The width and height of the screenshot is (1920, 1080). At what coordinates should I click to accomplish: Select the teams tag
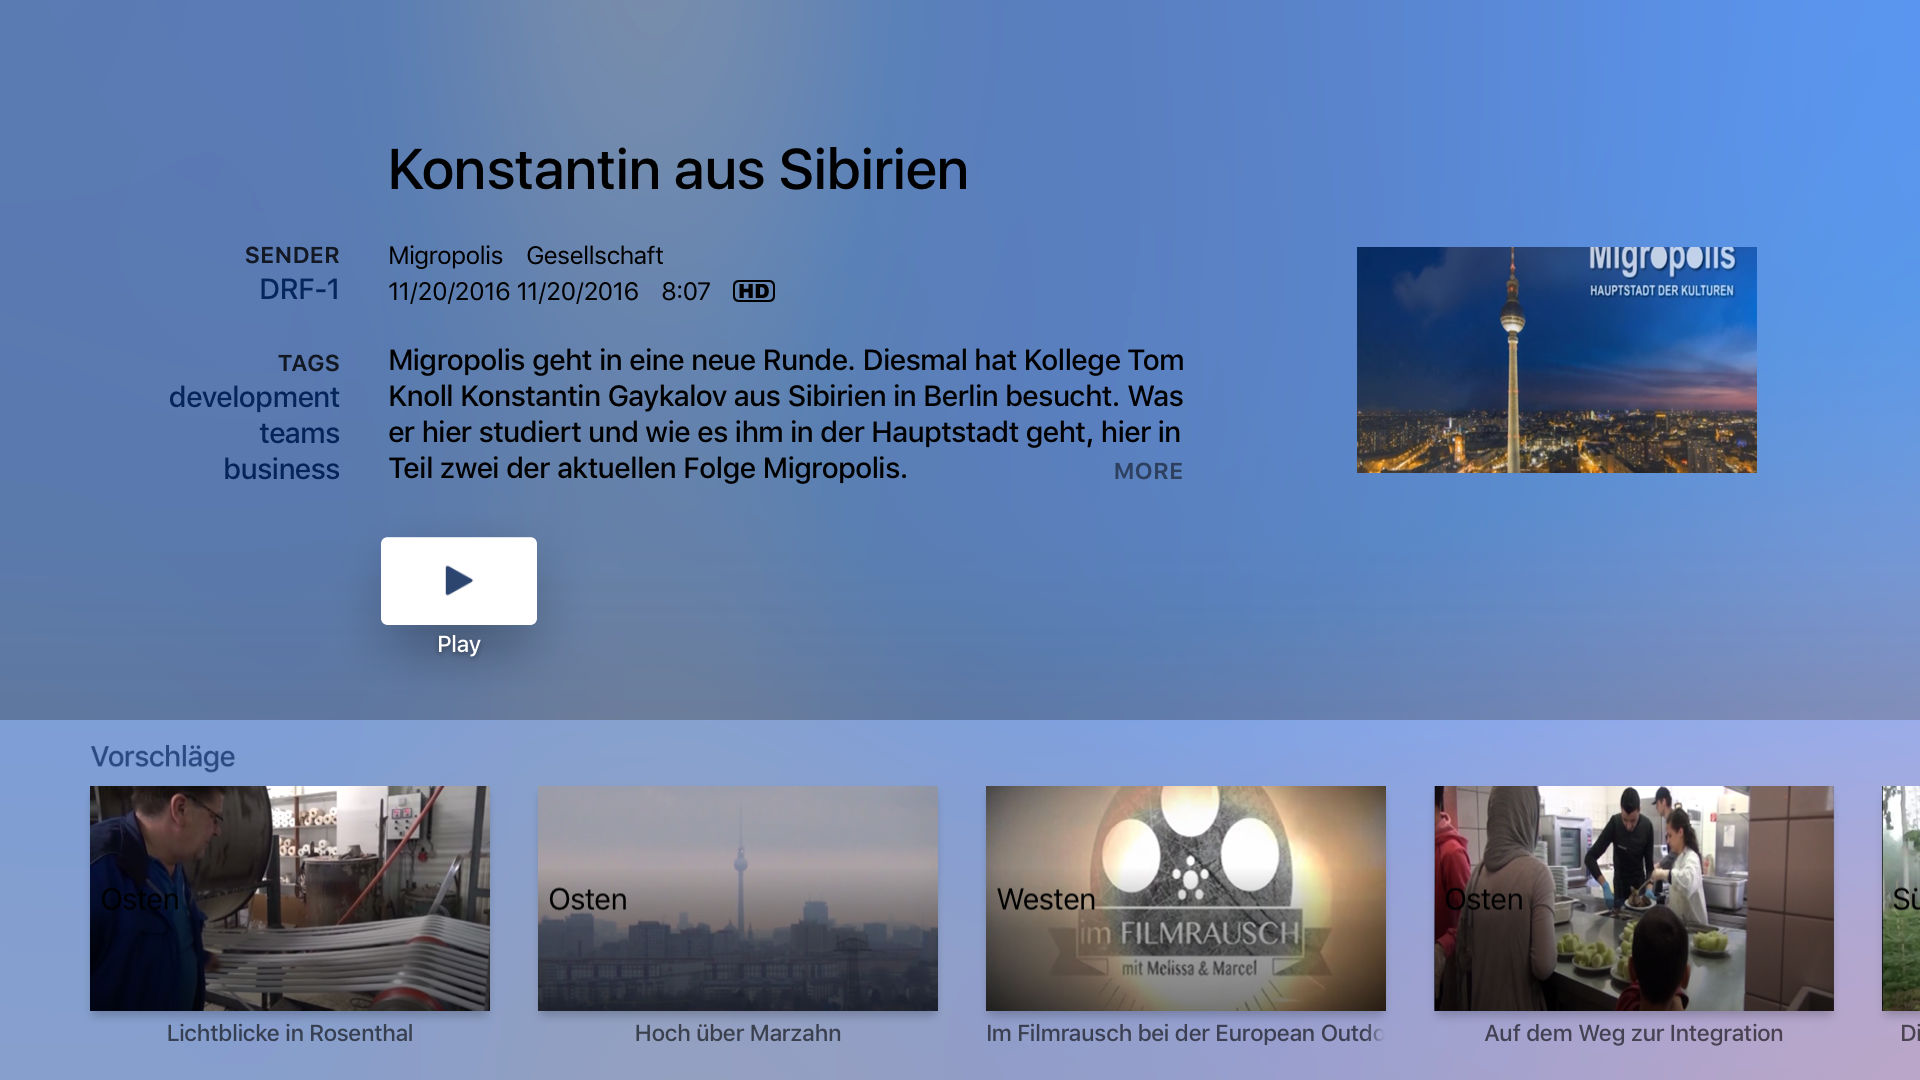point(299,433)
